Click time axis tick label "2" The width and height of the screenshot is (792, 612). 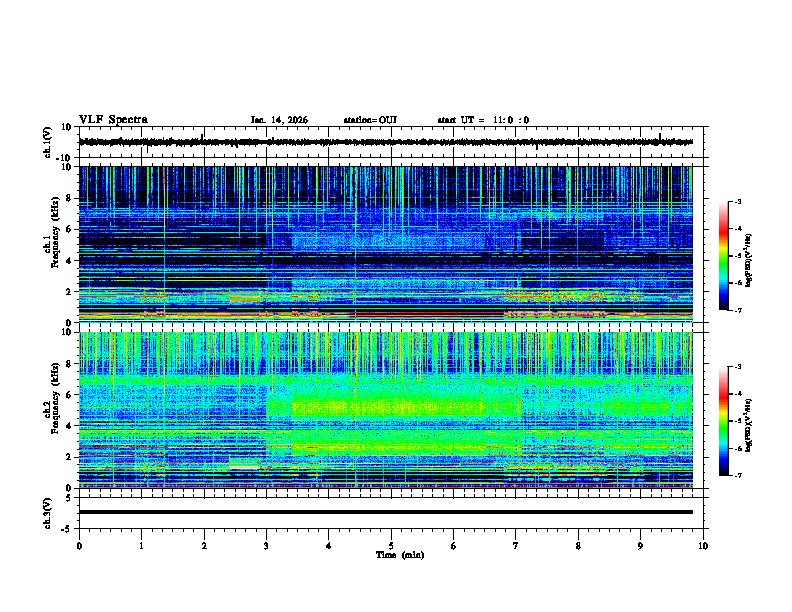[204, 546]
